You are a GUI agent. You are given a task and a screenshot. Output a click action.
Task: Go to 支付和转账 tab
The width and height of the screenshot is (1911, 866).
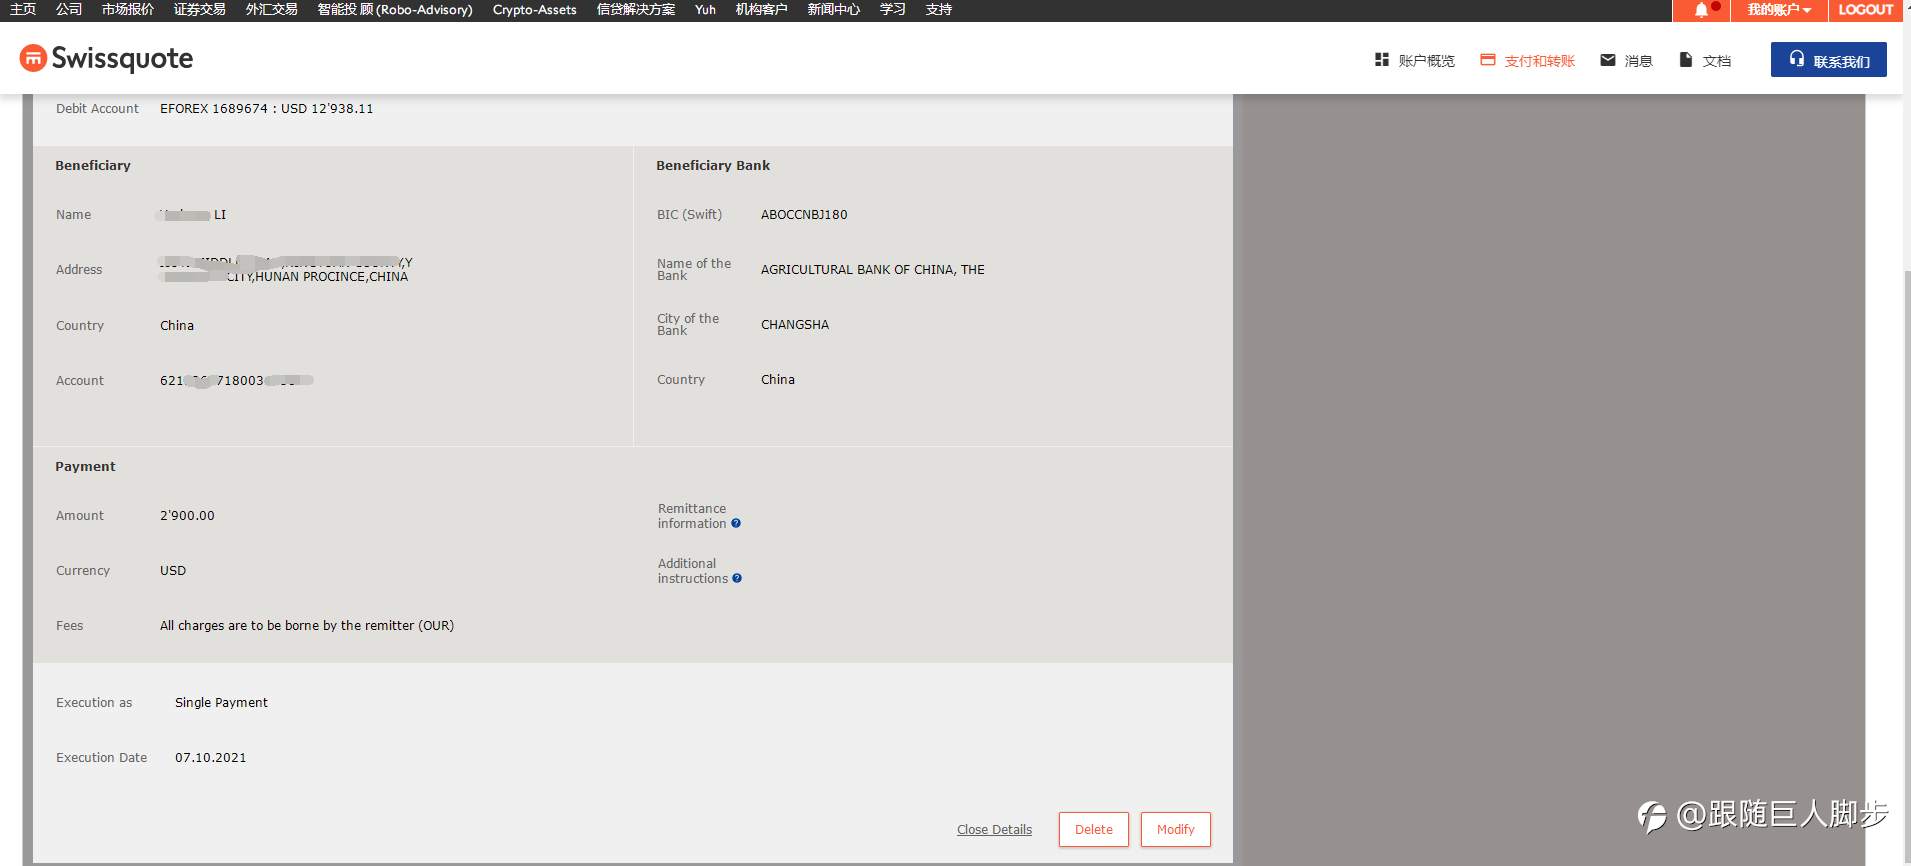point(1528,61)
